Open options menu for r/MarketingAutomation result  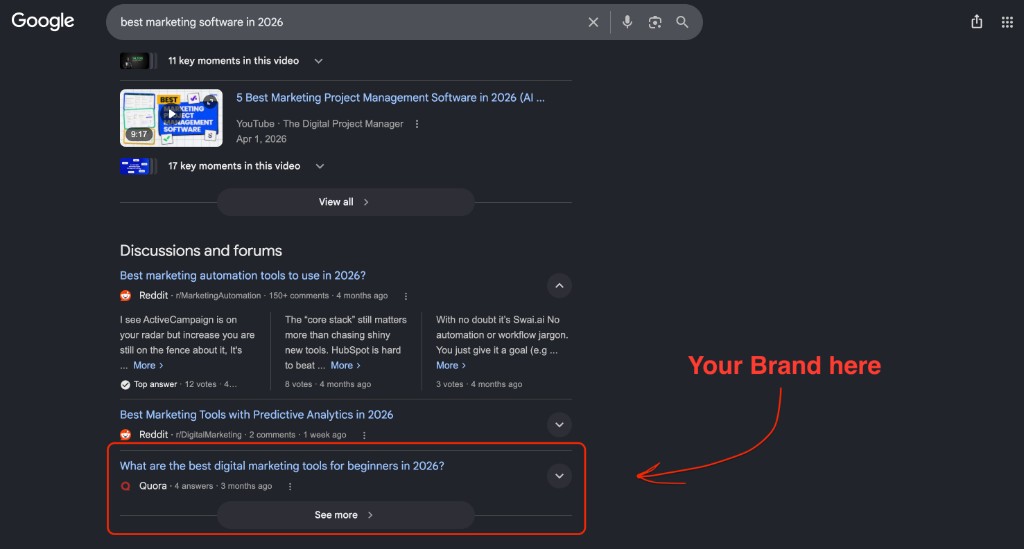(406, 296)
